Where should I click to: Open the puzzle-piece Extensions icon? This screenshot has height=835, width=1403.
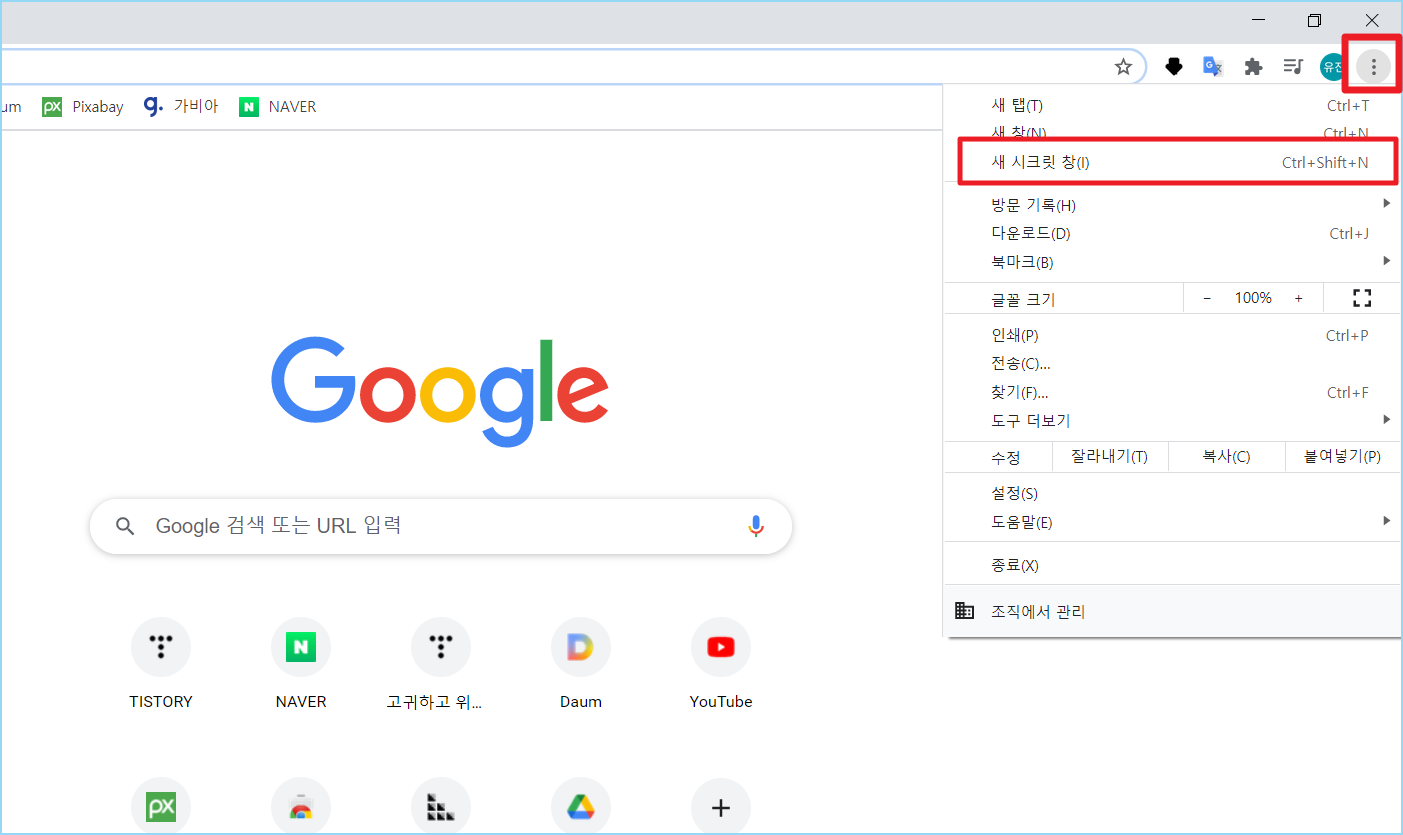(1253, 67)
